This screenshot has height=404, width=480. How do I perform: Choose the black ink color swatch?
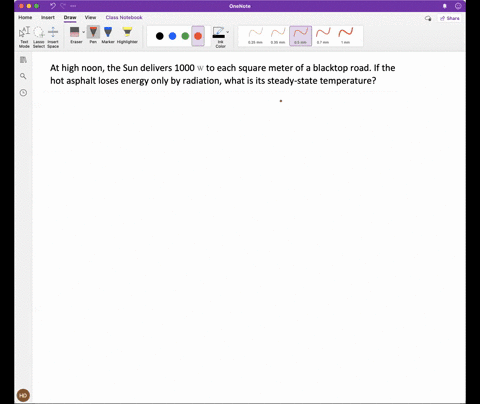(160, 36)
